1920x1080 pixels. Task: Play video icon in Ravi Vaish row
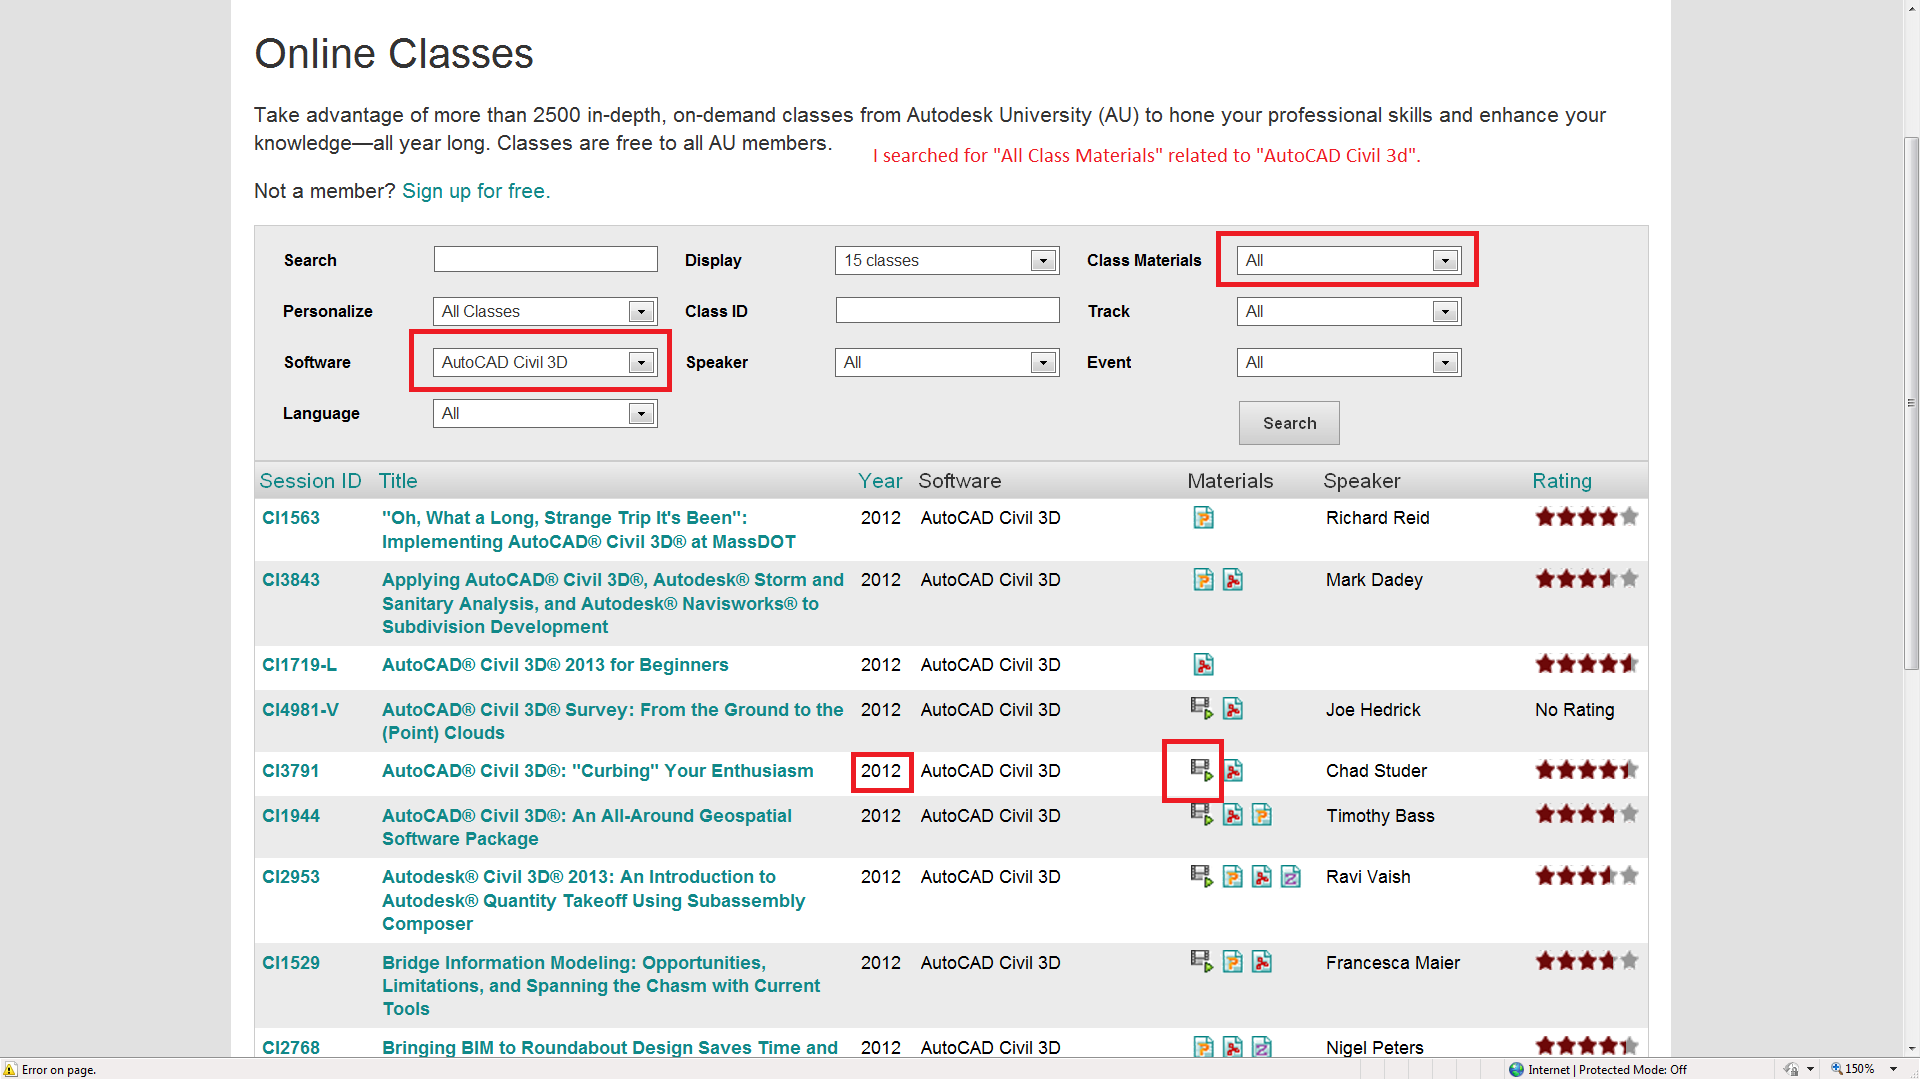1202,877
